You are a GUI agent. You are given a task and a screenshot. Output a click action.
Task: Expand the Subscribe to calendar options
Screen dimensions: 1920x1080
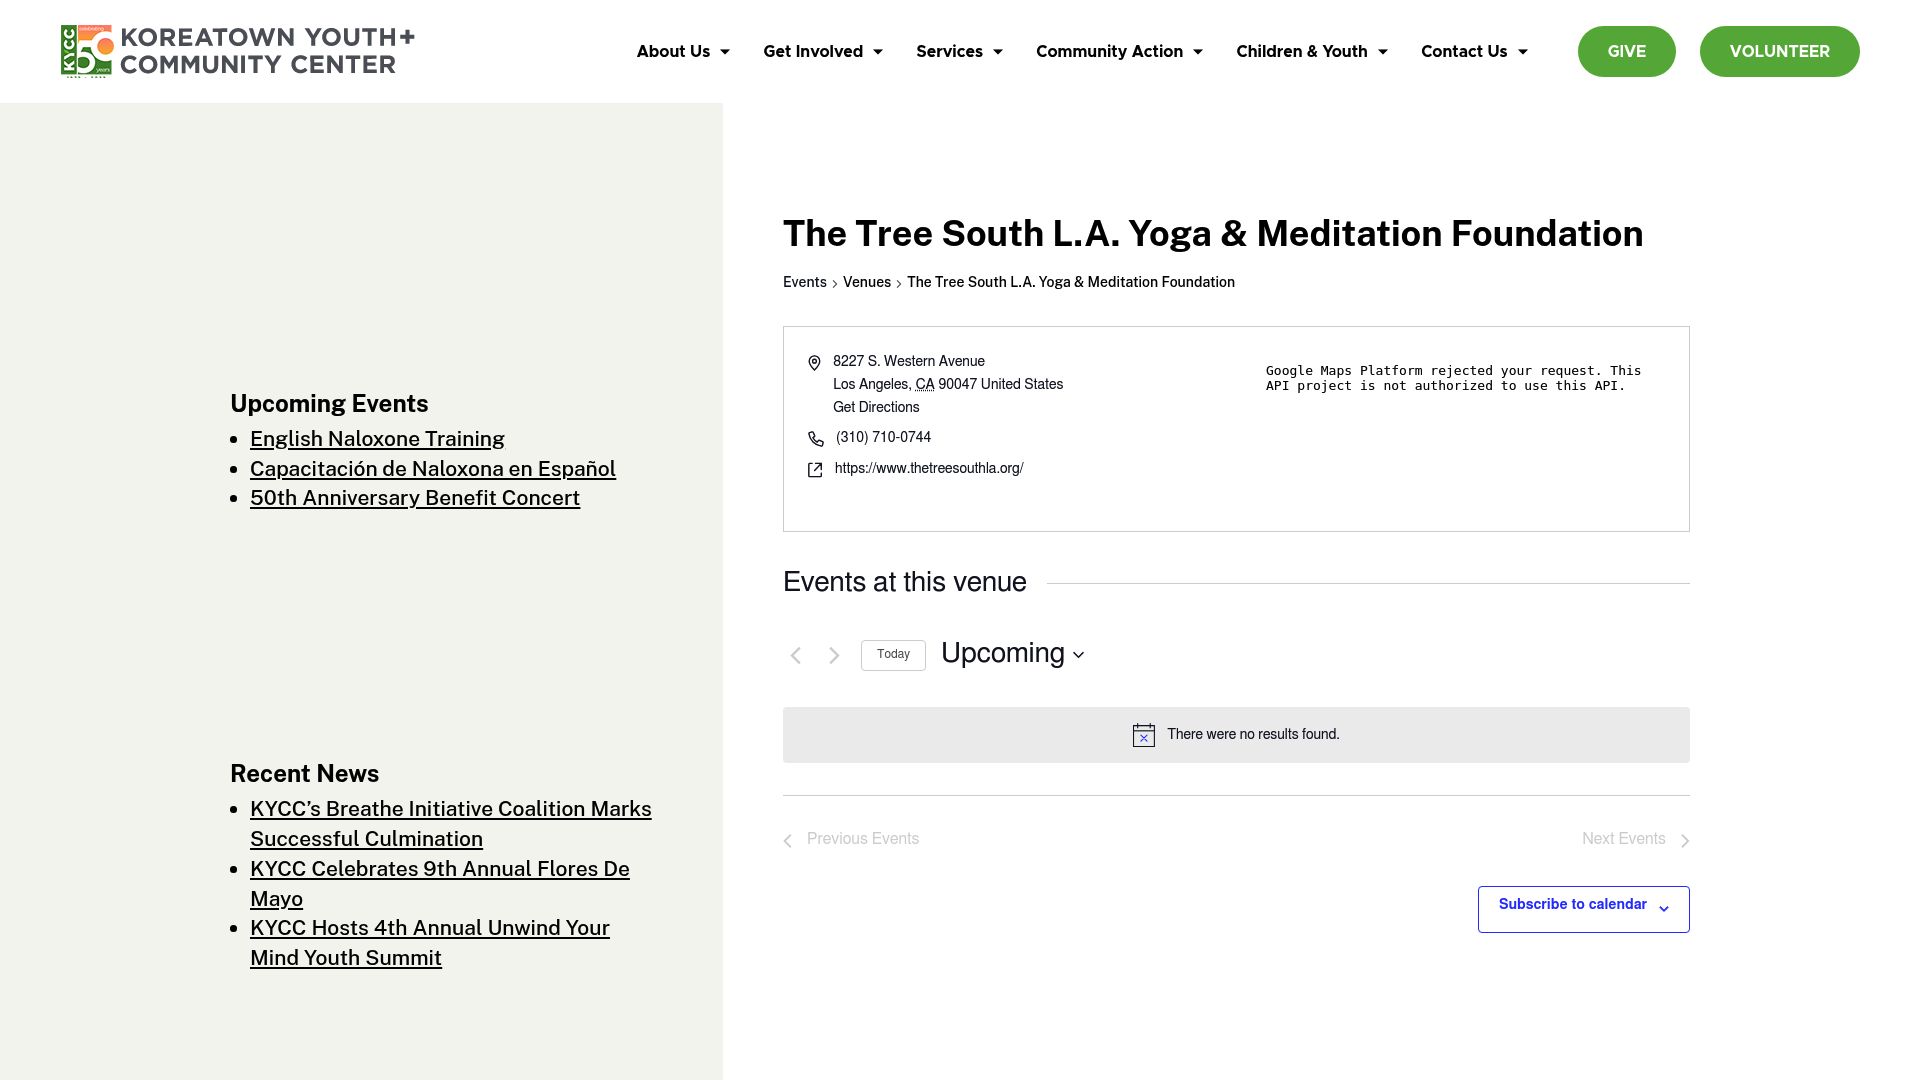tap(1583, 908)
